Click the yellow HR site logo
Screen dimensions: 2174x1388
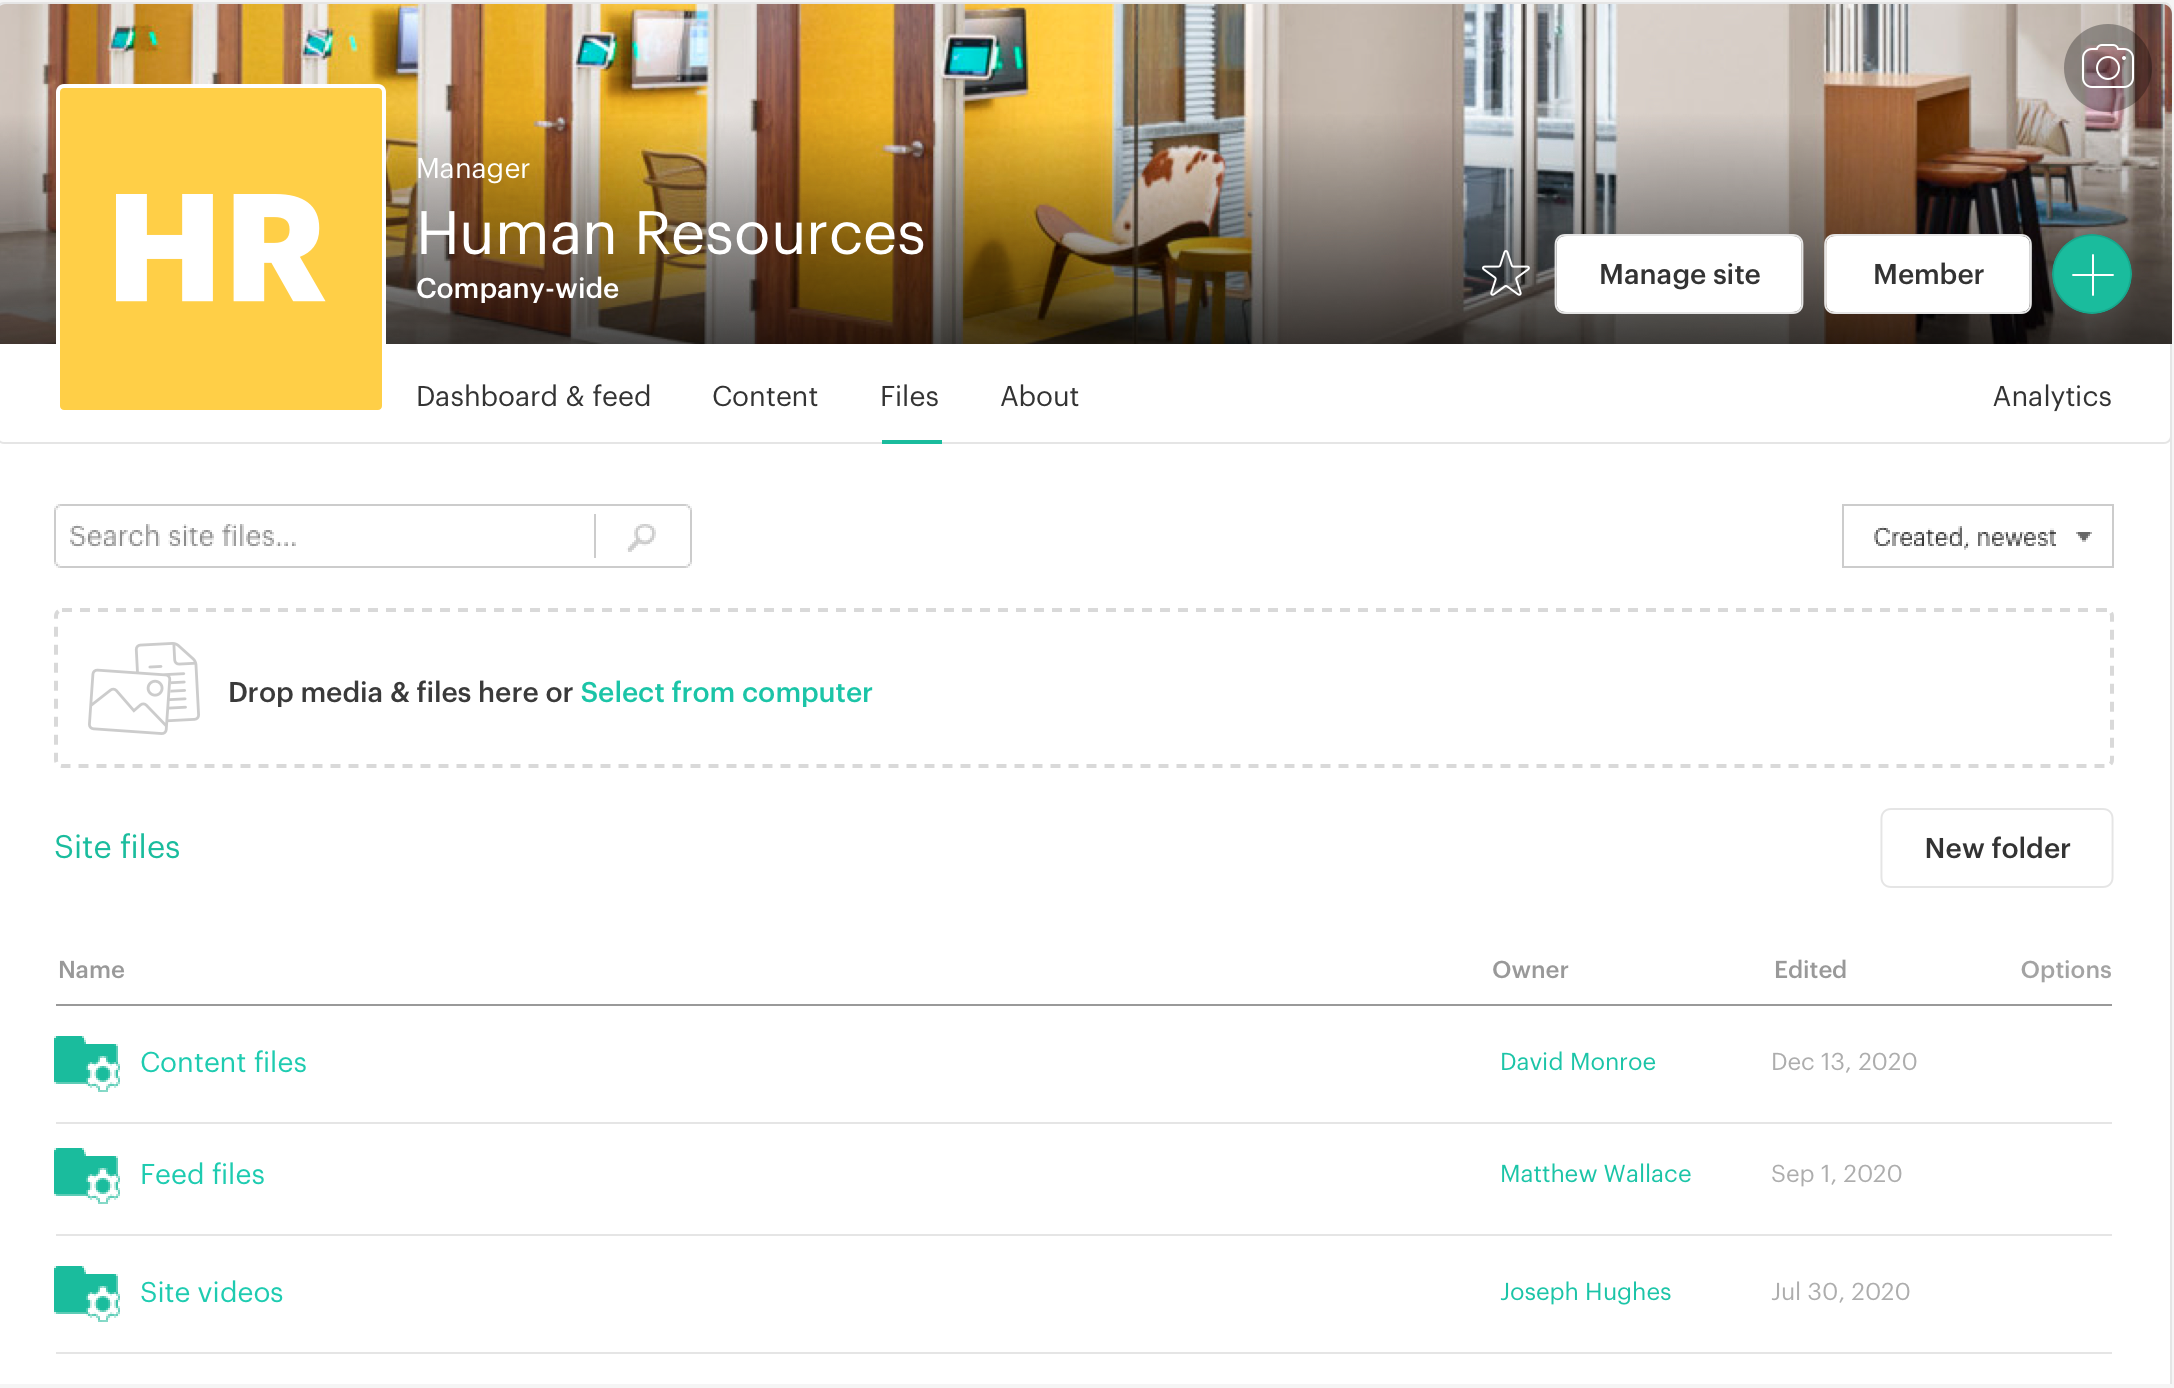point(221,248)
